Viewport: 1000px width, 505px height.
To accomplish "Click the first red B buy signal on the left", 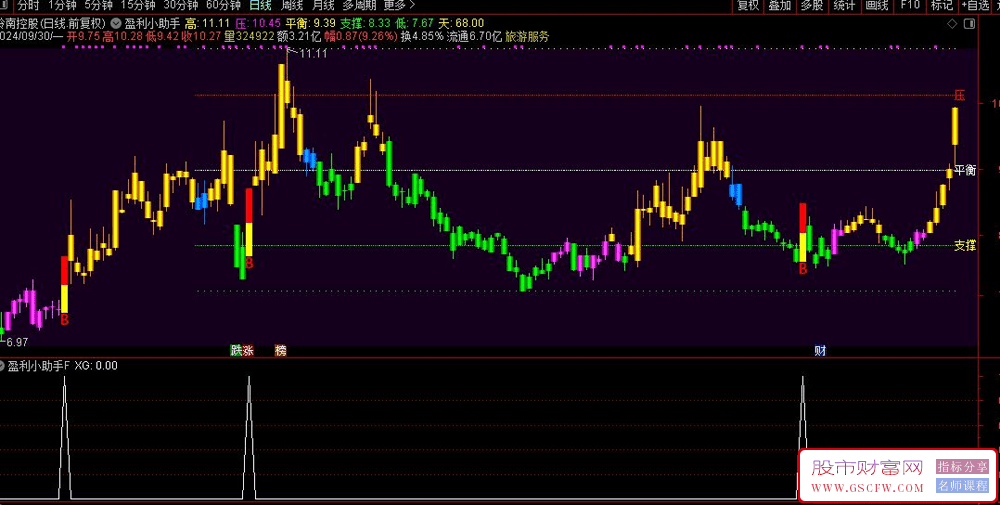I will 64,320.
